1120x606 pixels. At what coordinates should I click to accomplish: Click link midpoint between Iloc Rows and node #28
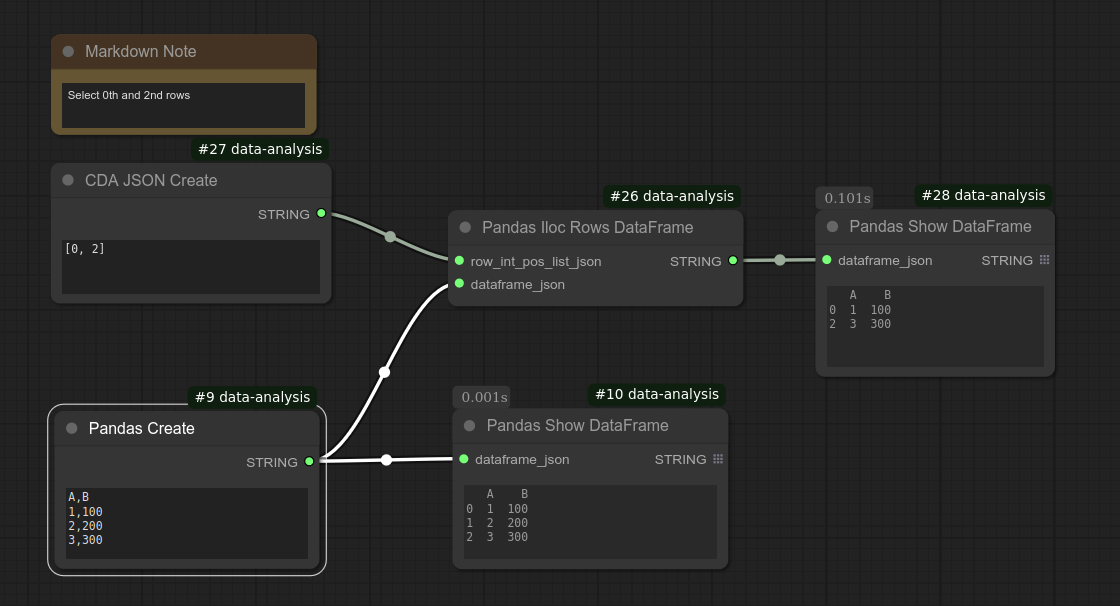coord(780,260)
